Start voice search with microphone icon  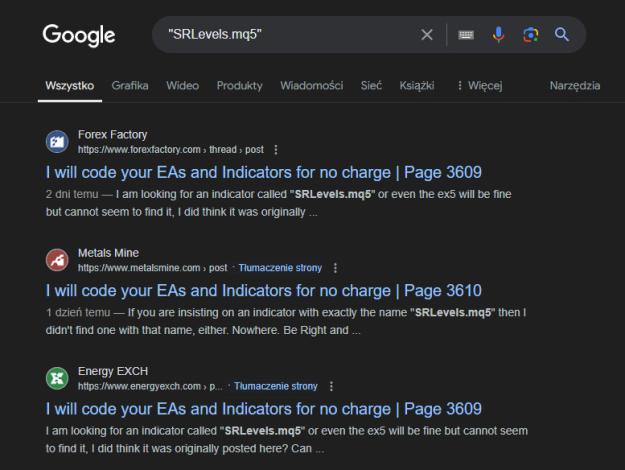(498, 35)
